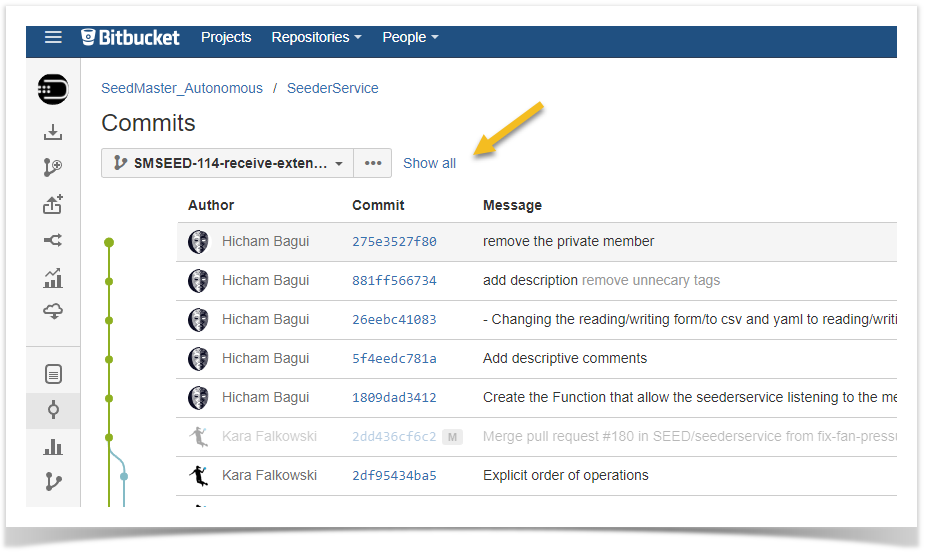
Task: Open the Source file icon in sidebar
Action: click(x=53, y=374)
